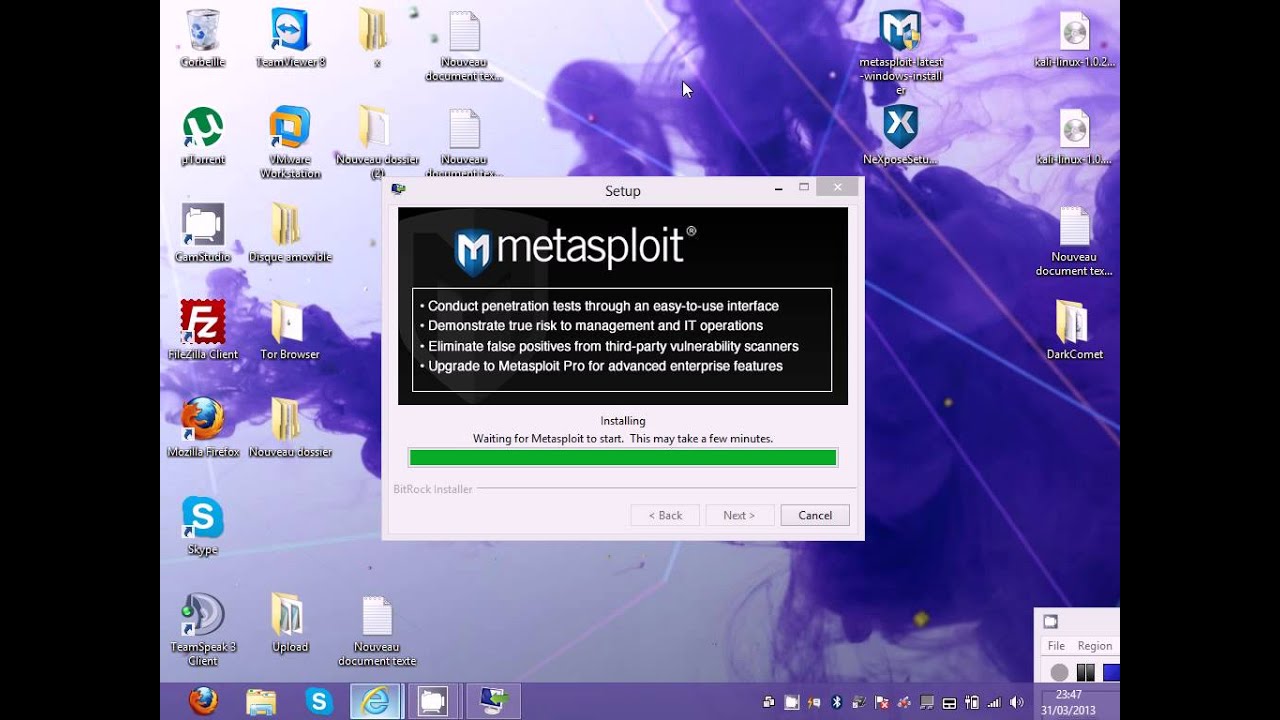Select the Upload folder on desktop
This screenshot has height=720, width=1280.
click(x=290, y=623)
